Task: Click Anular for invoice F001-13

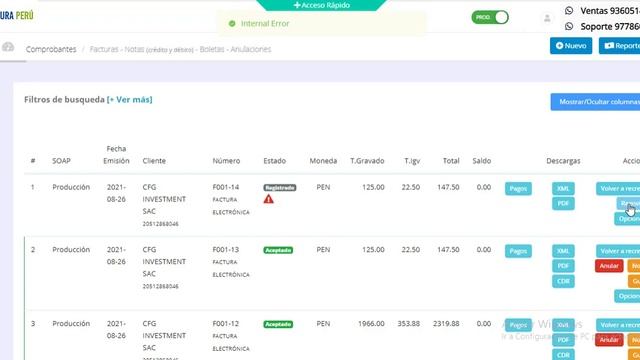Action: point(609,266)
